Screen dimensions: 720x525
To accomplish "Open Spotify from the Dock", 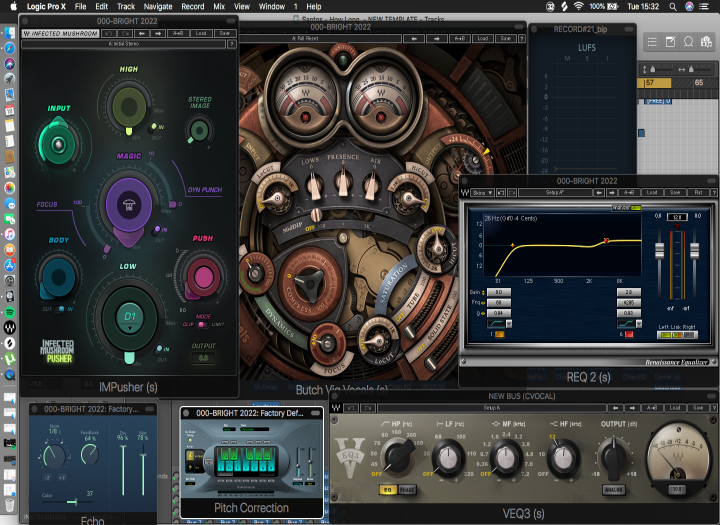I will coord(10,312).
